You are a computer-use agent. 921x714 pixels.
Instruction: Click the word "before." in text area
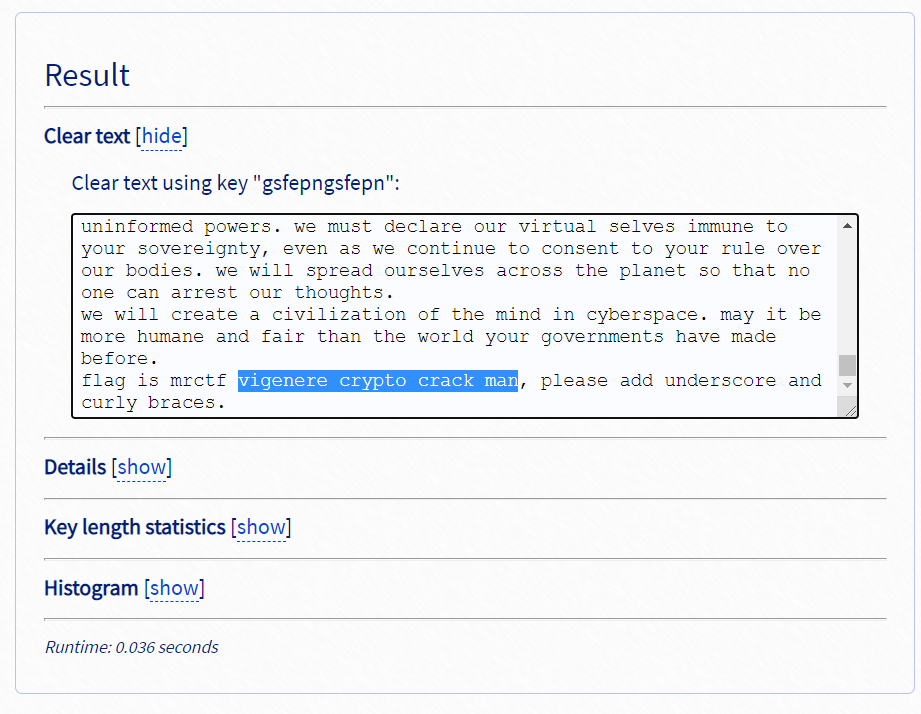pos(119,359)
